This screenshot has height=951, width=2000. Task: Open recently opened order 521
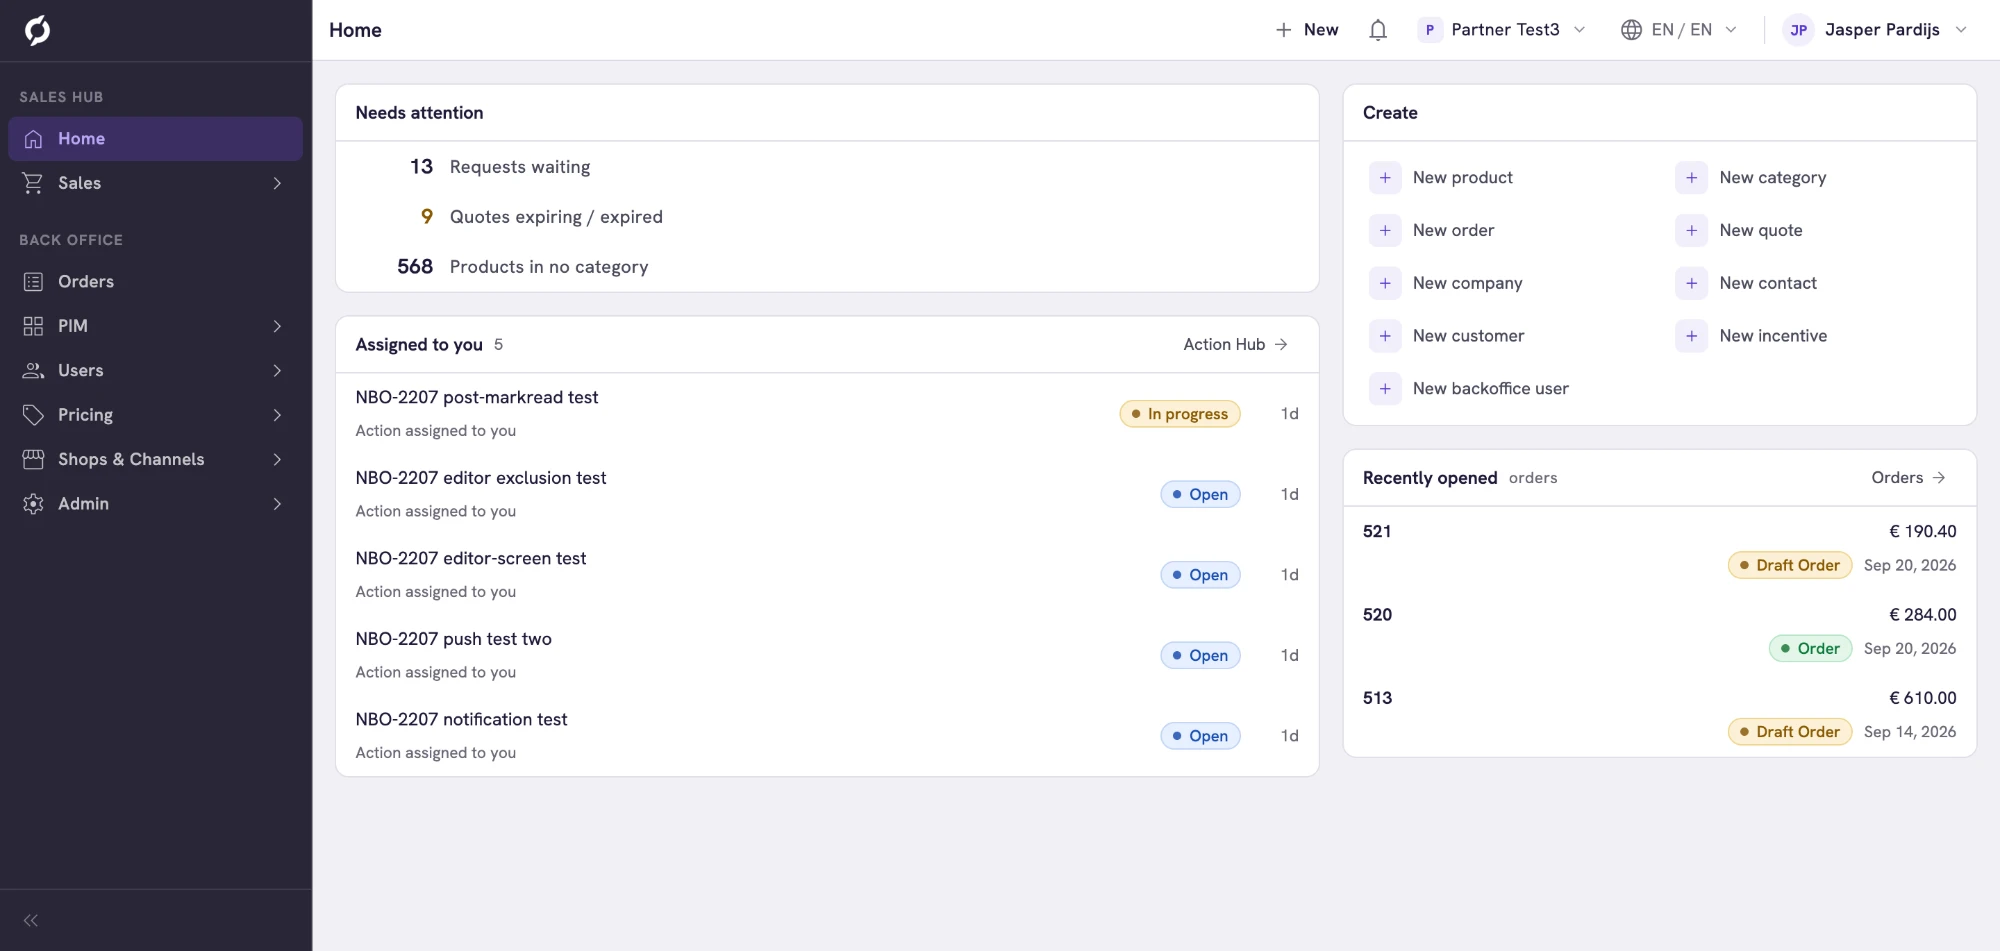(x=1659, y=548)
